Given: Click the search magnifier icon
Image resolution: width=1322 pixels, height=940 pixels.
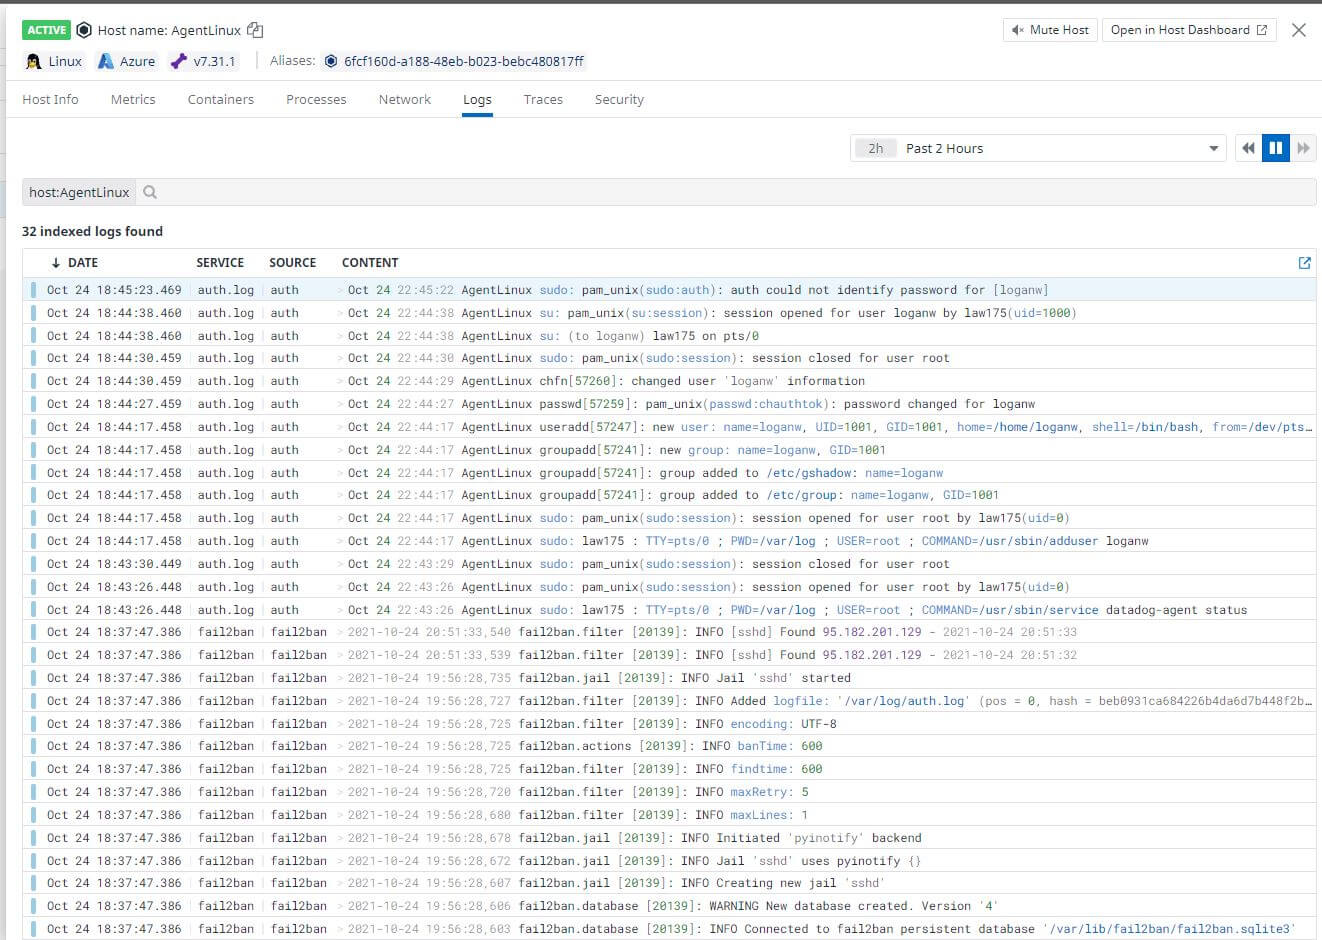Looking at the screenshot, I should pos(150,192).
